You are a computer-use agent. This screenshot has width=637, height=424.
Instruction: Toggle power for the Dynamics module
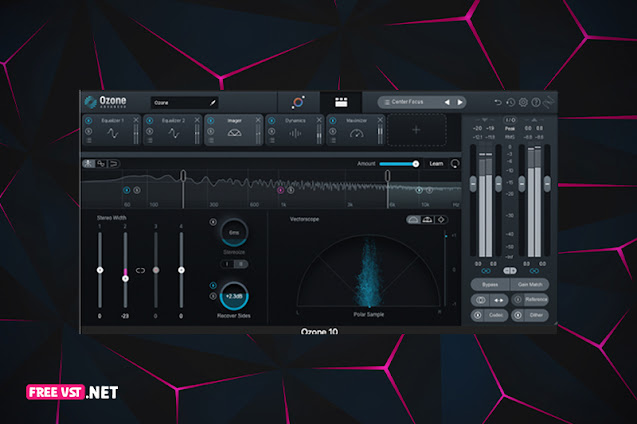coord(271,121)
